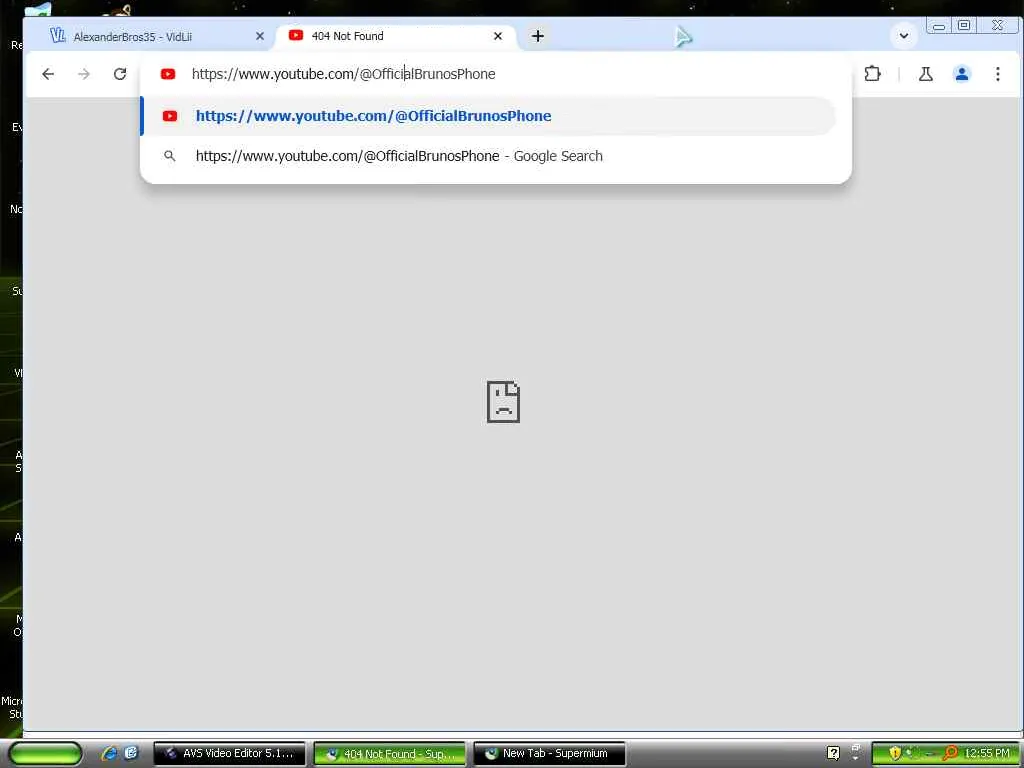Open a new tab with the plus button
Viewport: 1024px width, 768px height.
(x=537, y=37)
